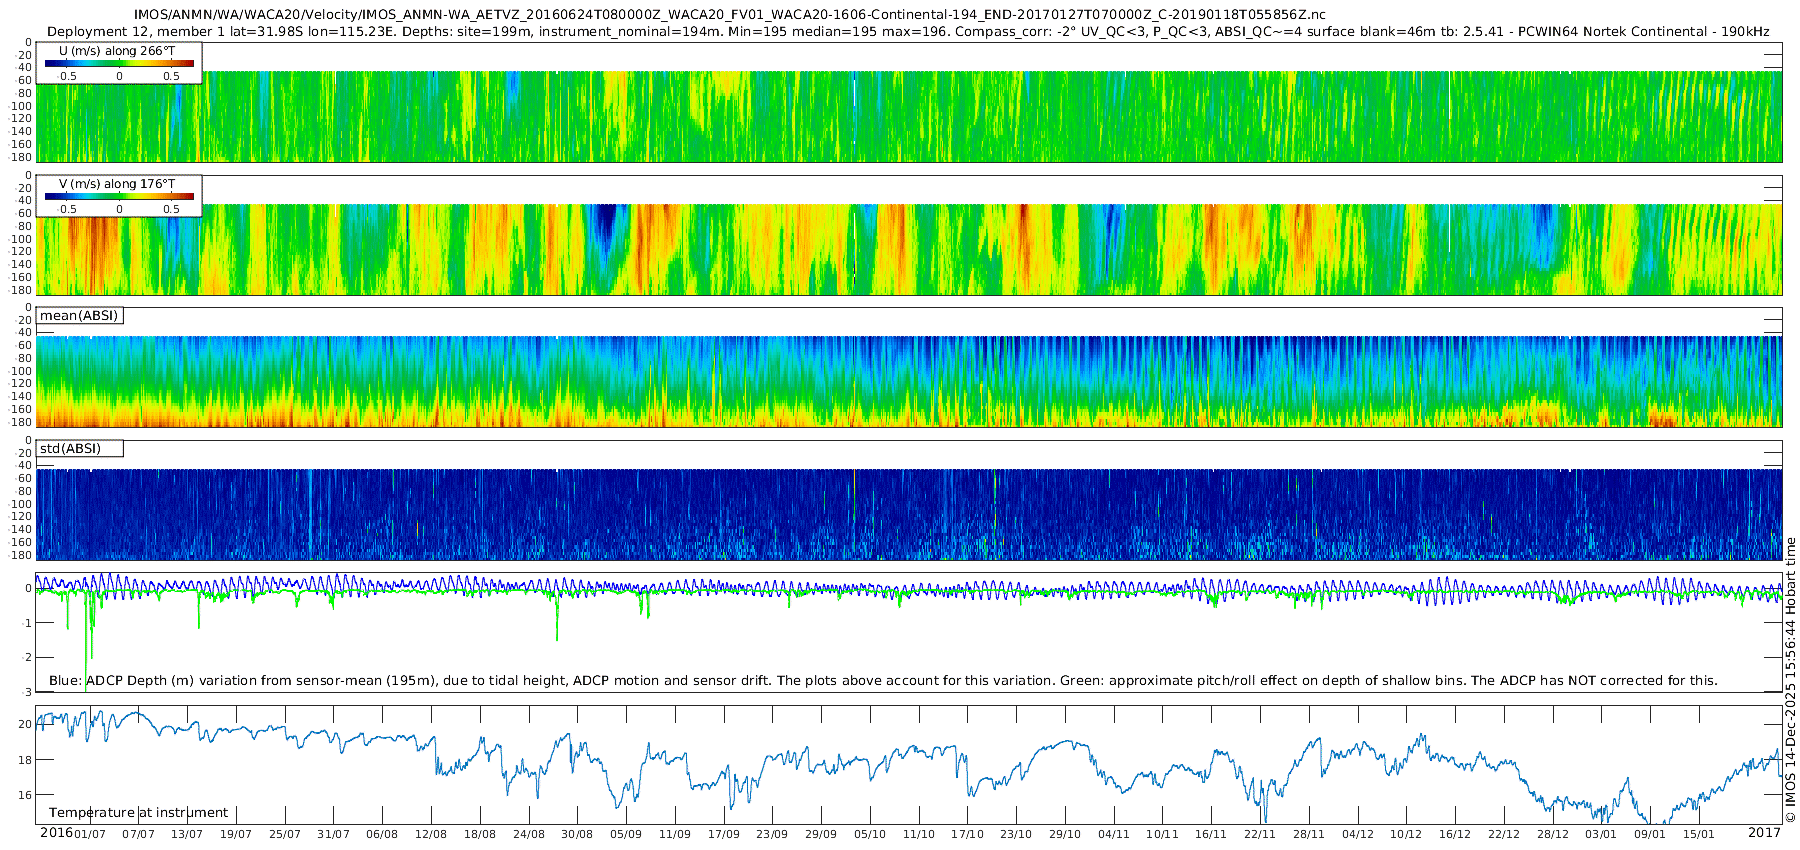This screenshot has width=1800, height=850.
Task: Click the 'V (m/s) along 176°T' legend title
Action: (x=117, y=184)
